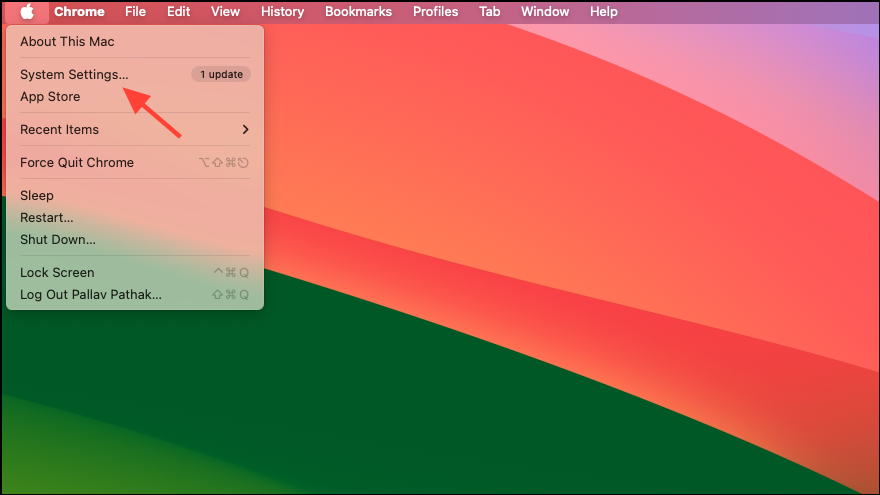
Task: Open the Window menu
Action: click(x=545, y=11)
